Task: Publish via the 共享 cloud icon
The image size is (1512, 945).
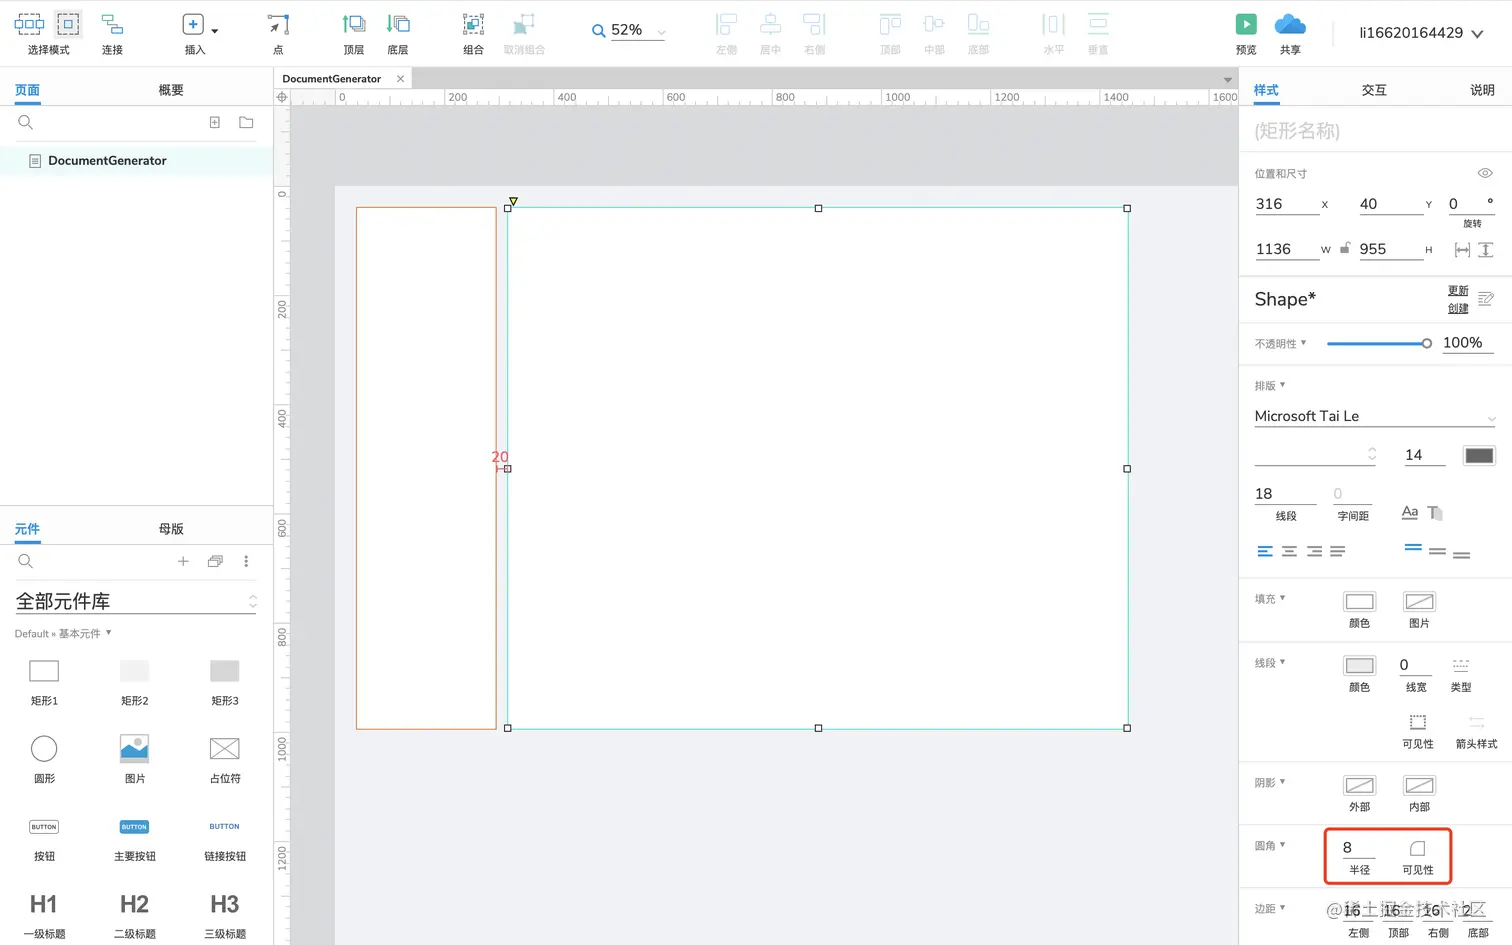Action: tap(1290, 32)
